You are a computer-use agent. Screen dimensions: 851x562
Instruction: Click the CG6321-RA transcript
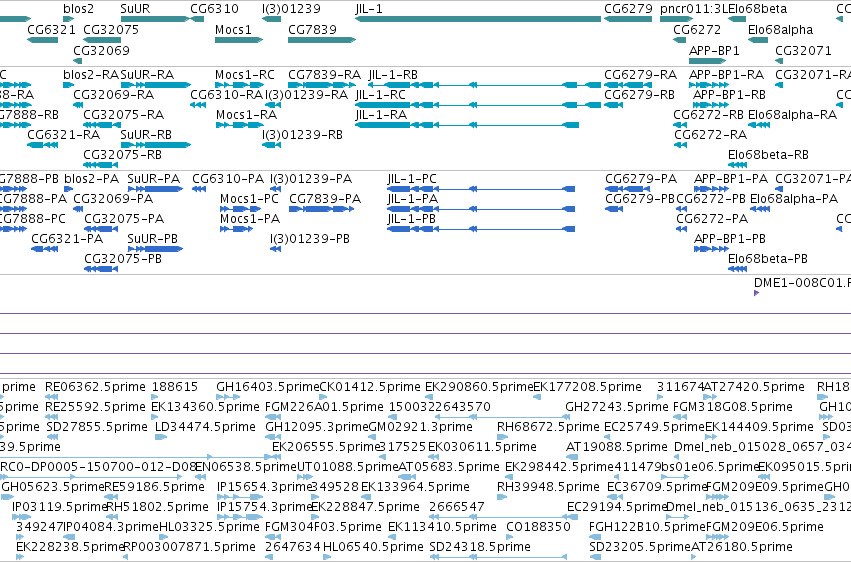(x=42, y=145)
